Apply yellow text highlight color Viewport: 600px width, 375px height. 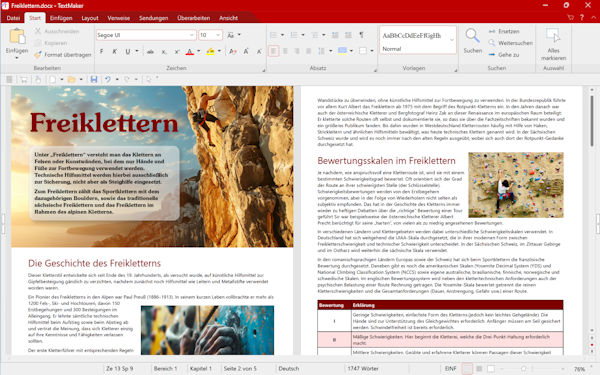point(210,51)
